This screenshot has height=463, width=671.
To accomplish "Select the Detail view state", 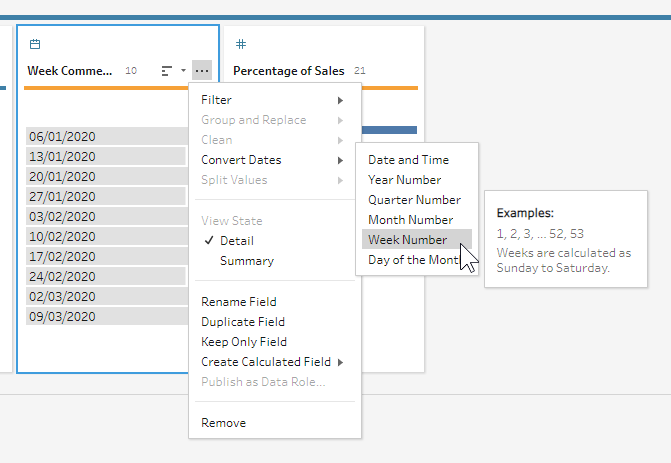I will tap(237, 241).
